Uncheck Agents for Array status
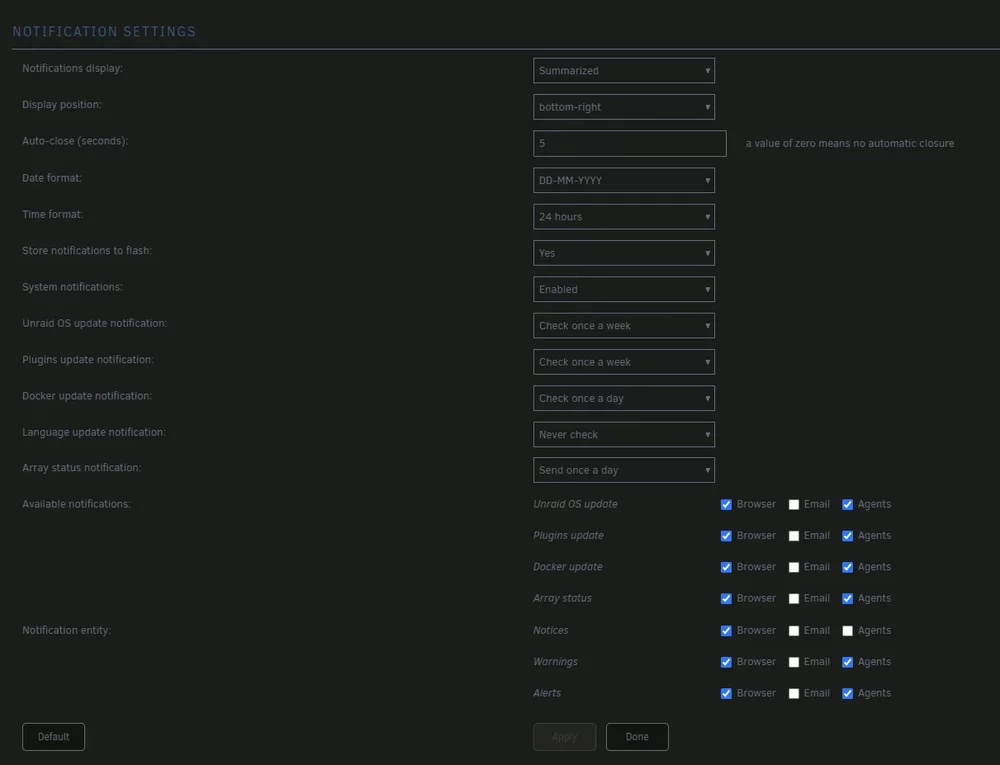This screenshot has width=1000, height=765. pyautogui.click(x=847, y=599)
